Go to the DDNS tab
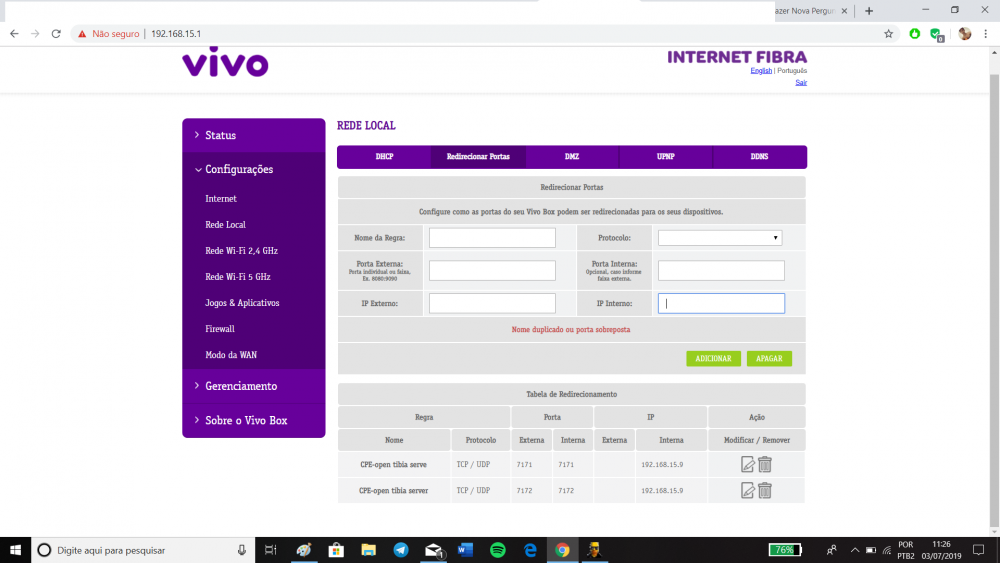Screen dimensions: 1000x563 (760, 157)
